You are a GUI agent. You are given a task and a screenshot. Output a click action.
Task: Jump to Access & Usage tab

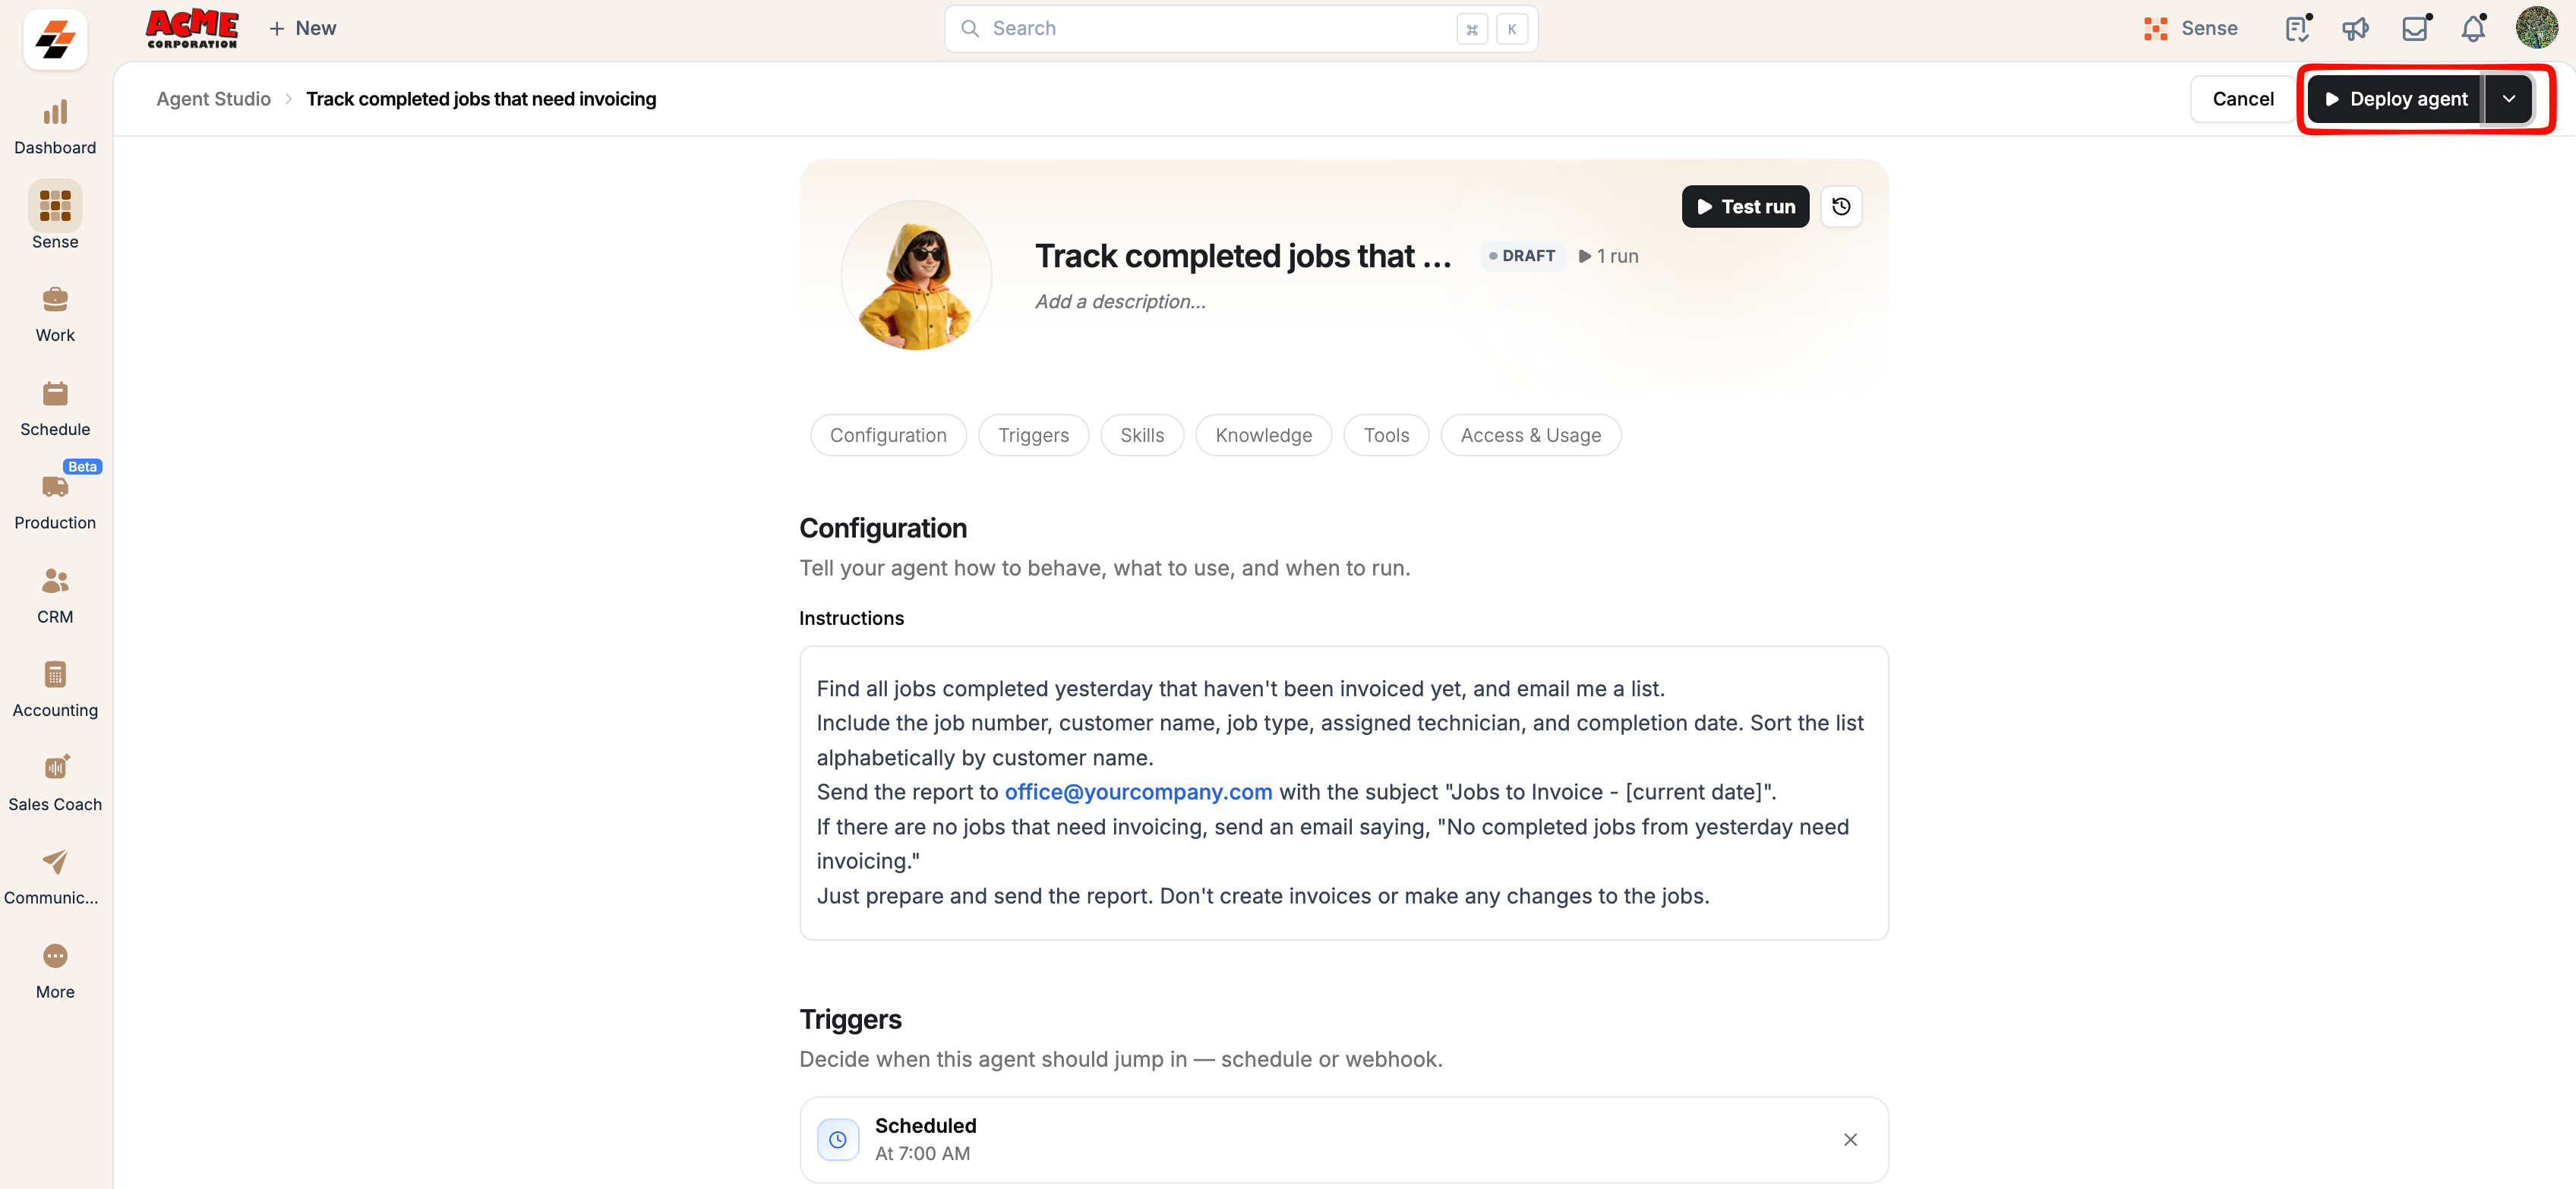(x=1530, y=435)
